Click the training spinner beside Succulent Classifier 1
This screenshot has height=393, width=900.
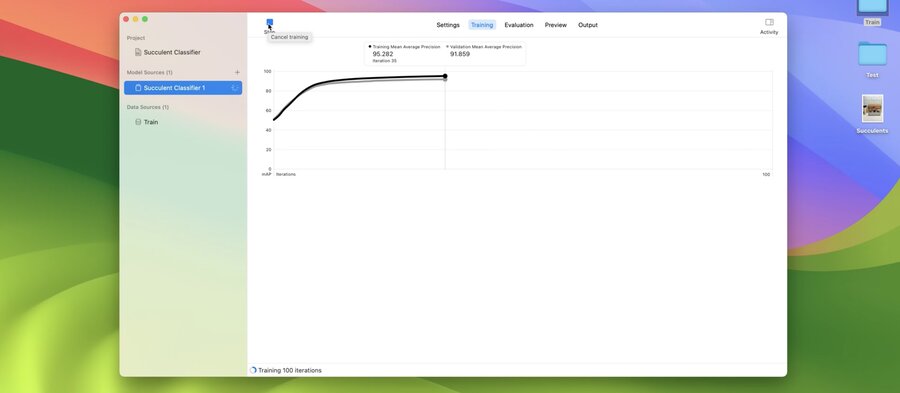[x=234, y=88]
